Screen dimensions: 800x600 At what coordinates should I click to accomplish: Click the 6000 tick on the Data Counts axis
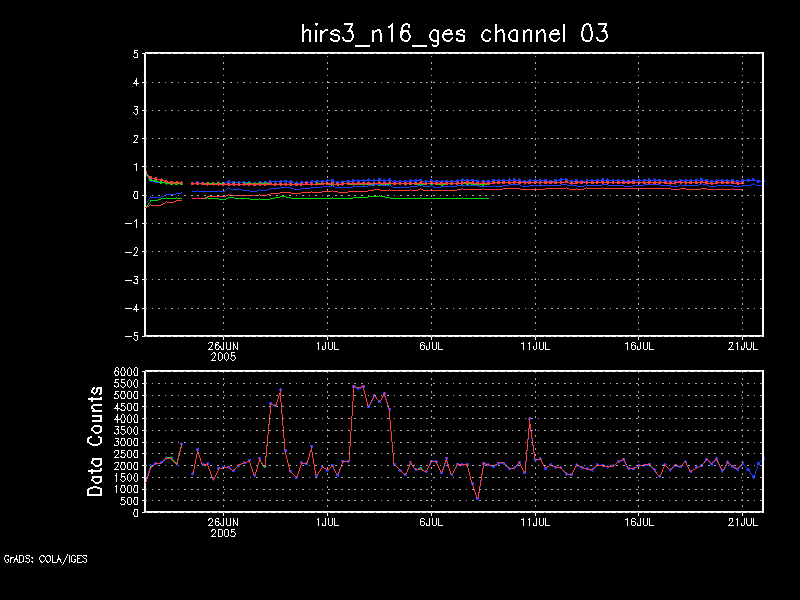pos(127,372)
